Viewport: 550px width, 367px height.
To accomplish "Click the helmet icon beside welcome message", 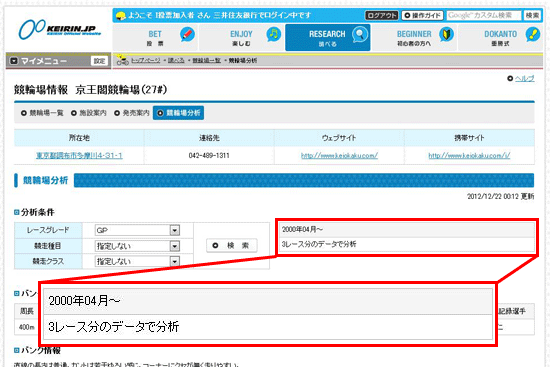I will (121, 16).
